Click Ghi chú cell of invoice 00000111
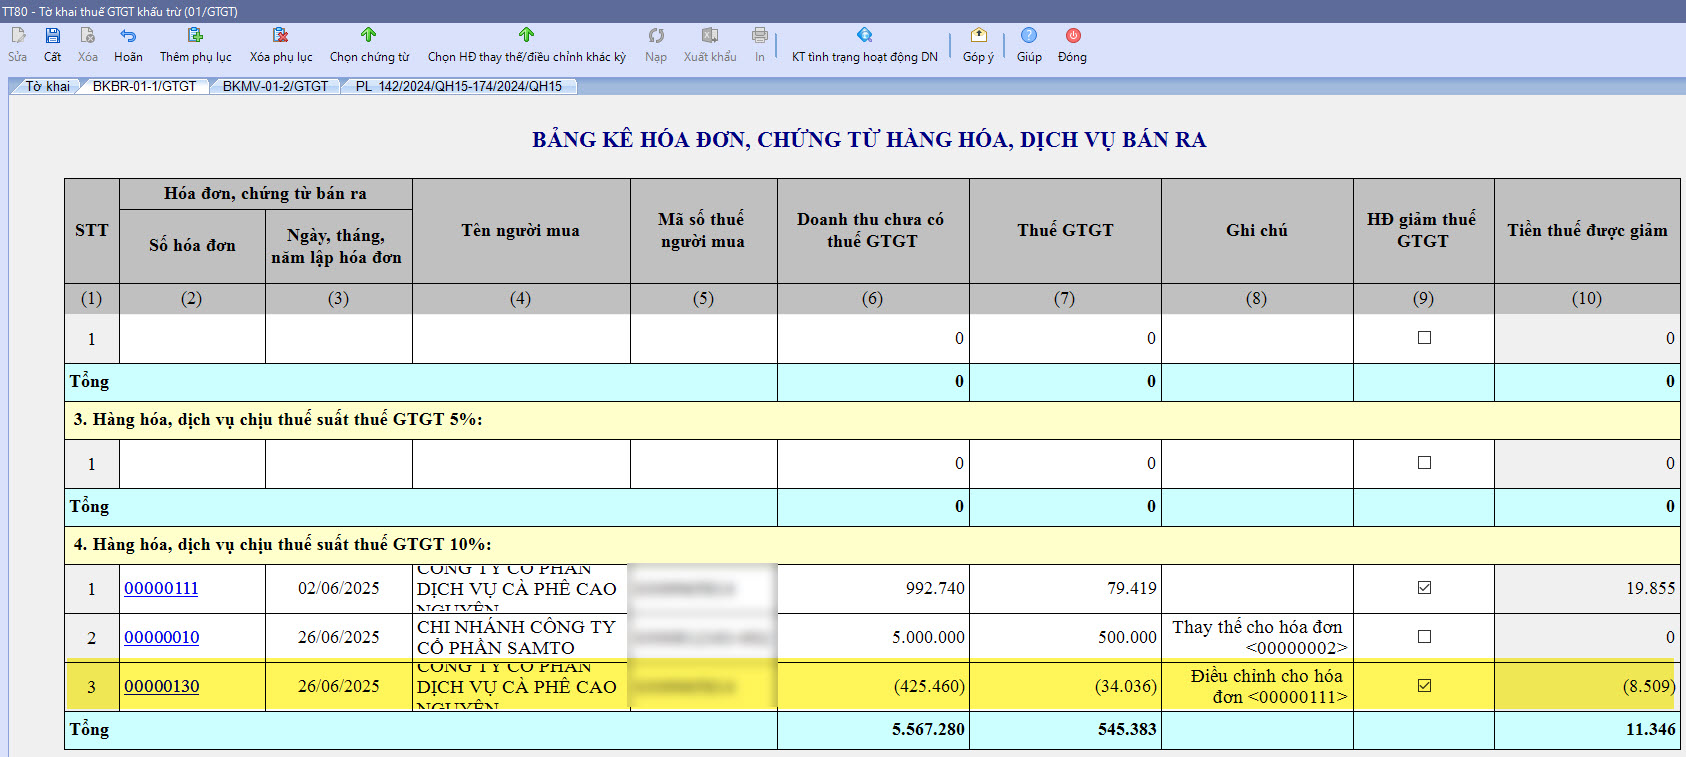1686x757 pixels. tap(1256, 589)
